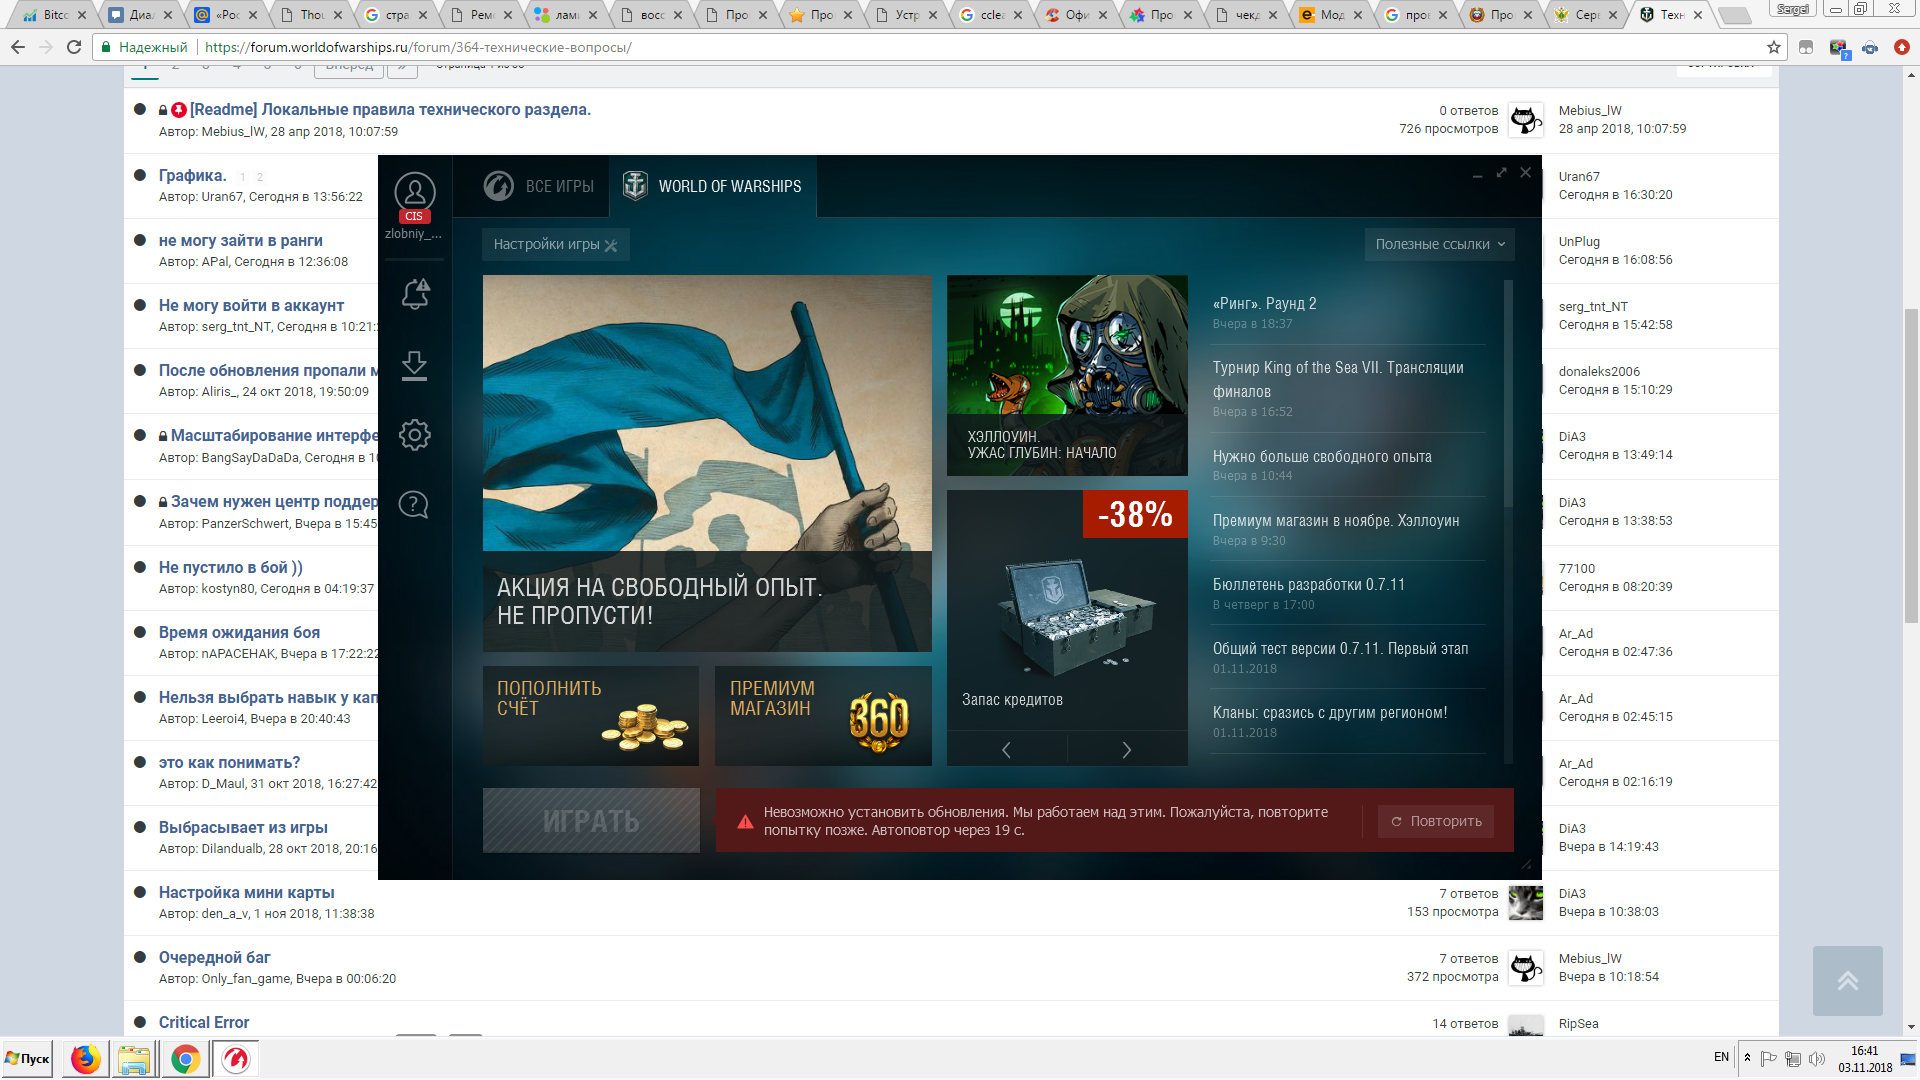
Task: Open the ПРЕМИУМ МАГАЗИН tile
Action: (x=823, y=716)
